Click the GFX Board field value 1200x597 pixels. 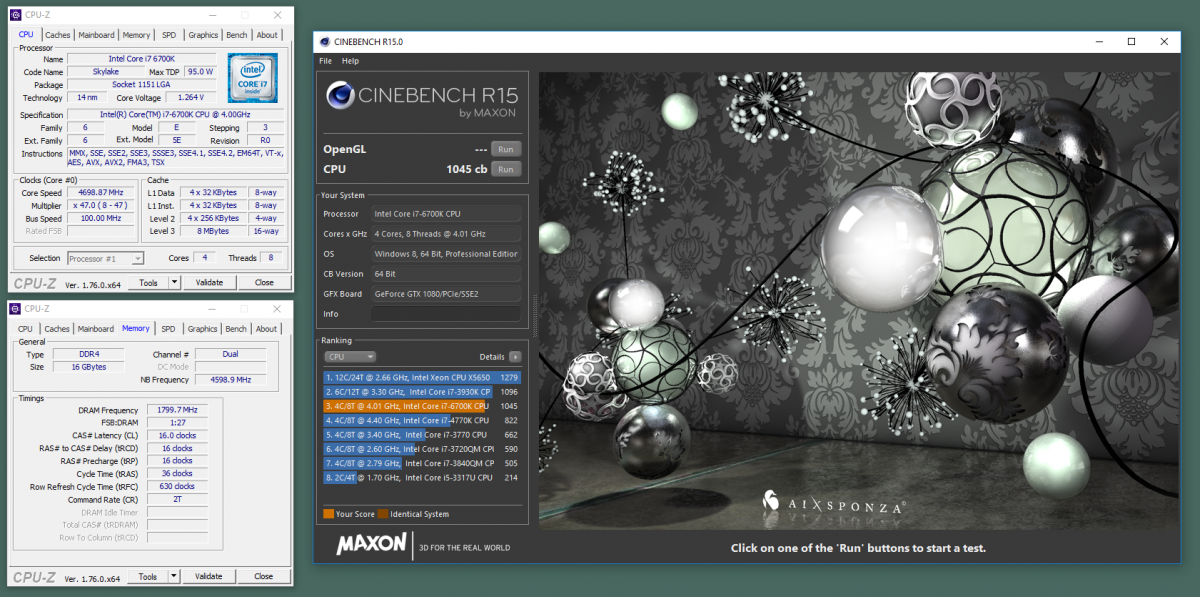(446, 294)
